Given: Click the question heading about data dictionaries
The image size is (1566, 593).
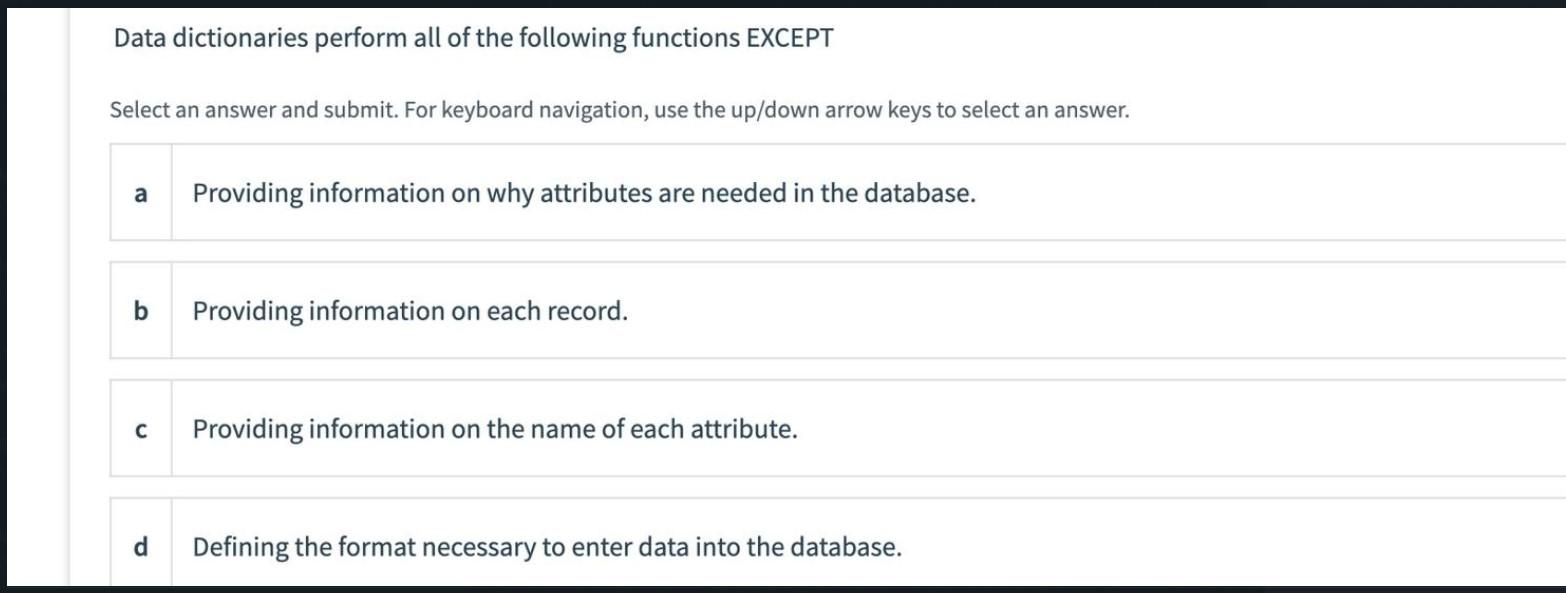Looking at the screenshot, I should click(x=473, y=39).
